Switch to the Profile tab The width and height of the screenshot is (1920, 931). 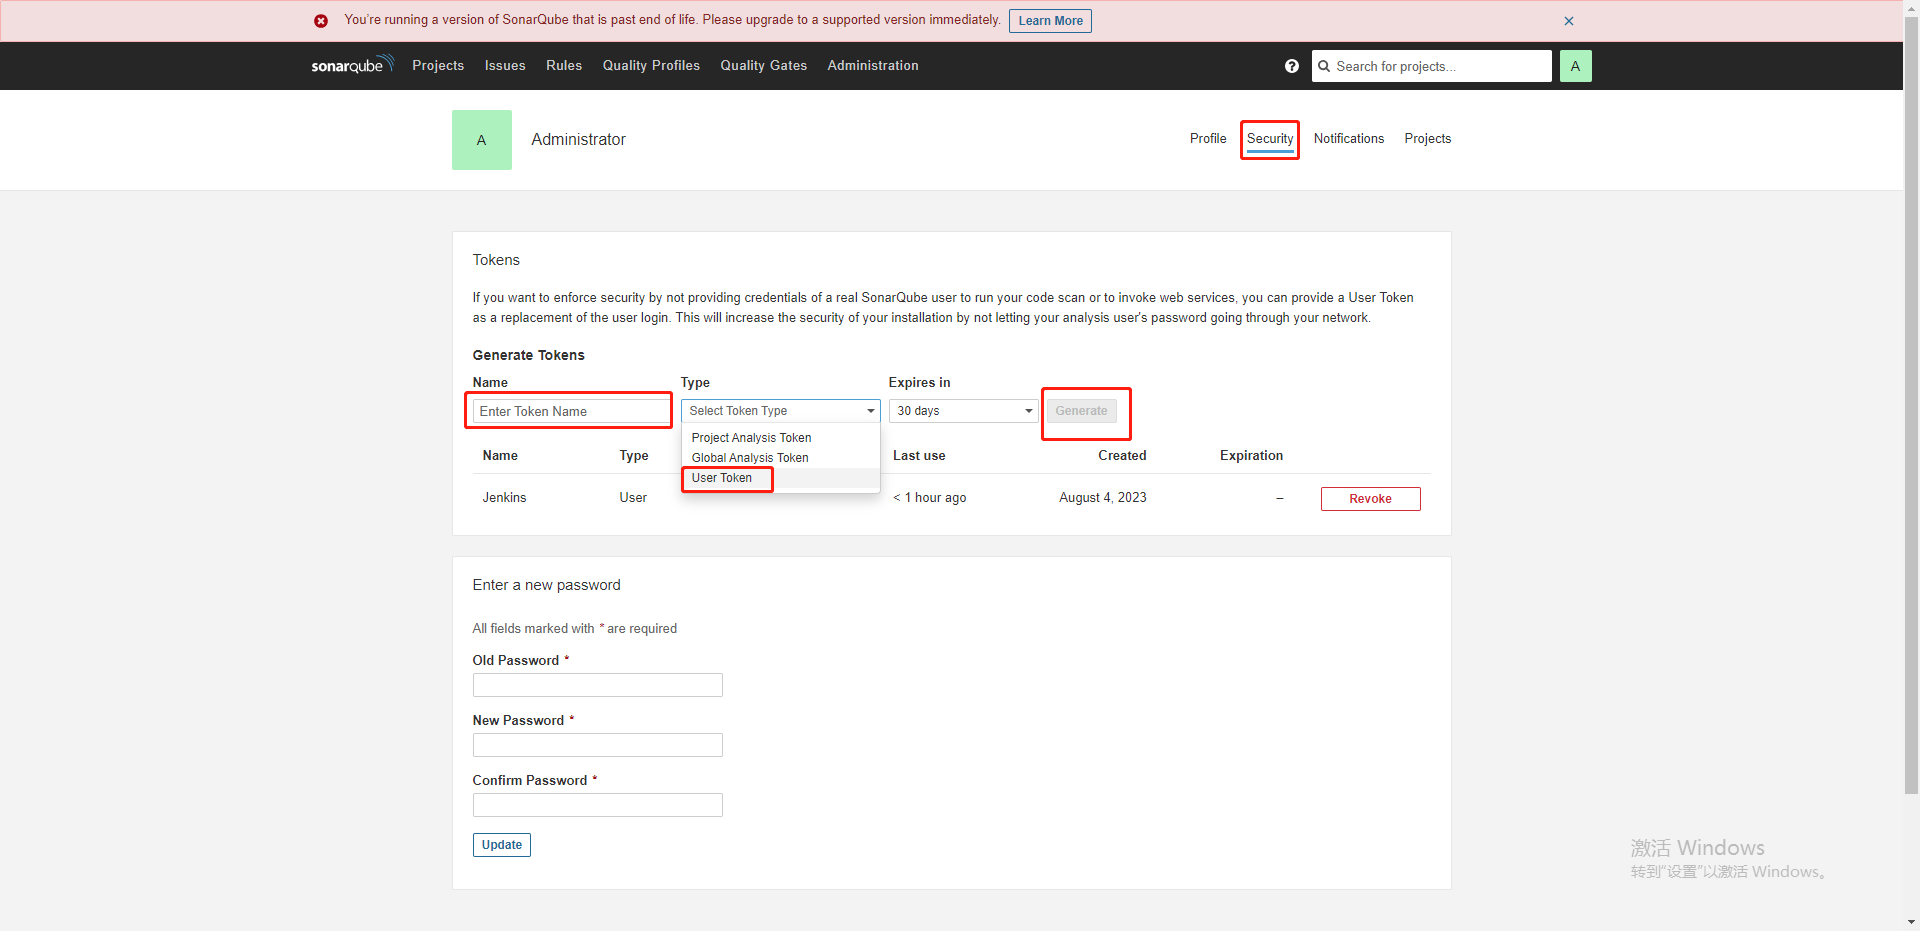coord(1208,138)
